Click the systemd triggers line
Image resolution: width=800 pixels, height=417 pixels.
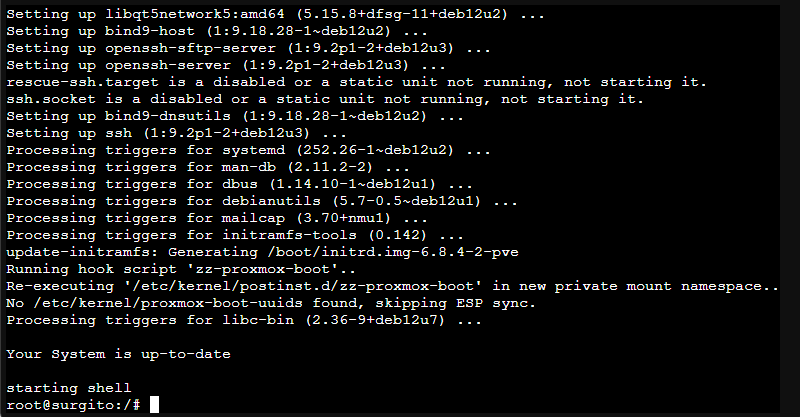click(x=247, y=150)
